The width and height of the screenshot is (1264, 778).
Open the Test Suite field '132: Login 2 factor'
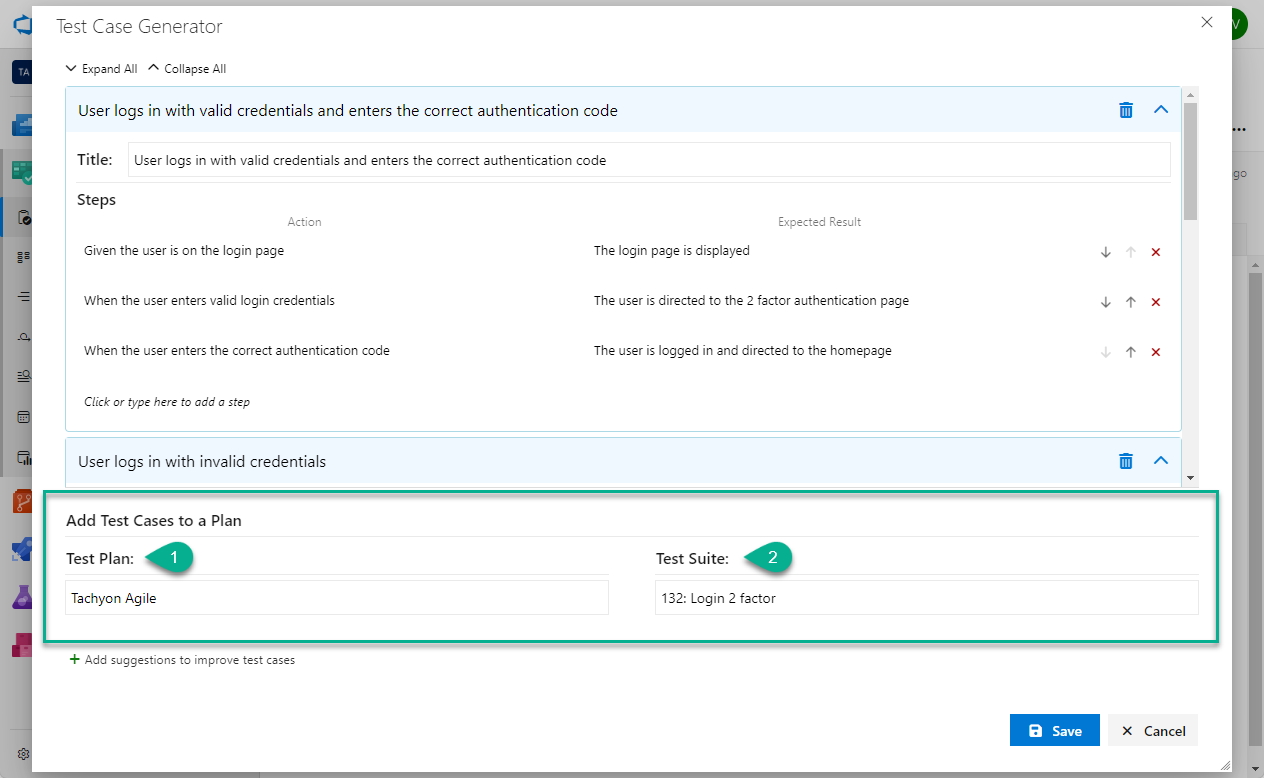coord(926,598)
